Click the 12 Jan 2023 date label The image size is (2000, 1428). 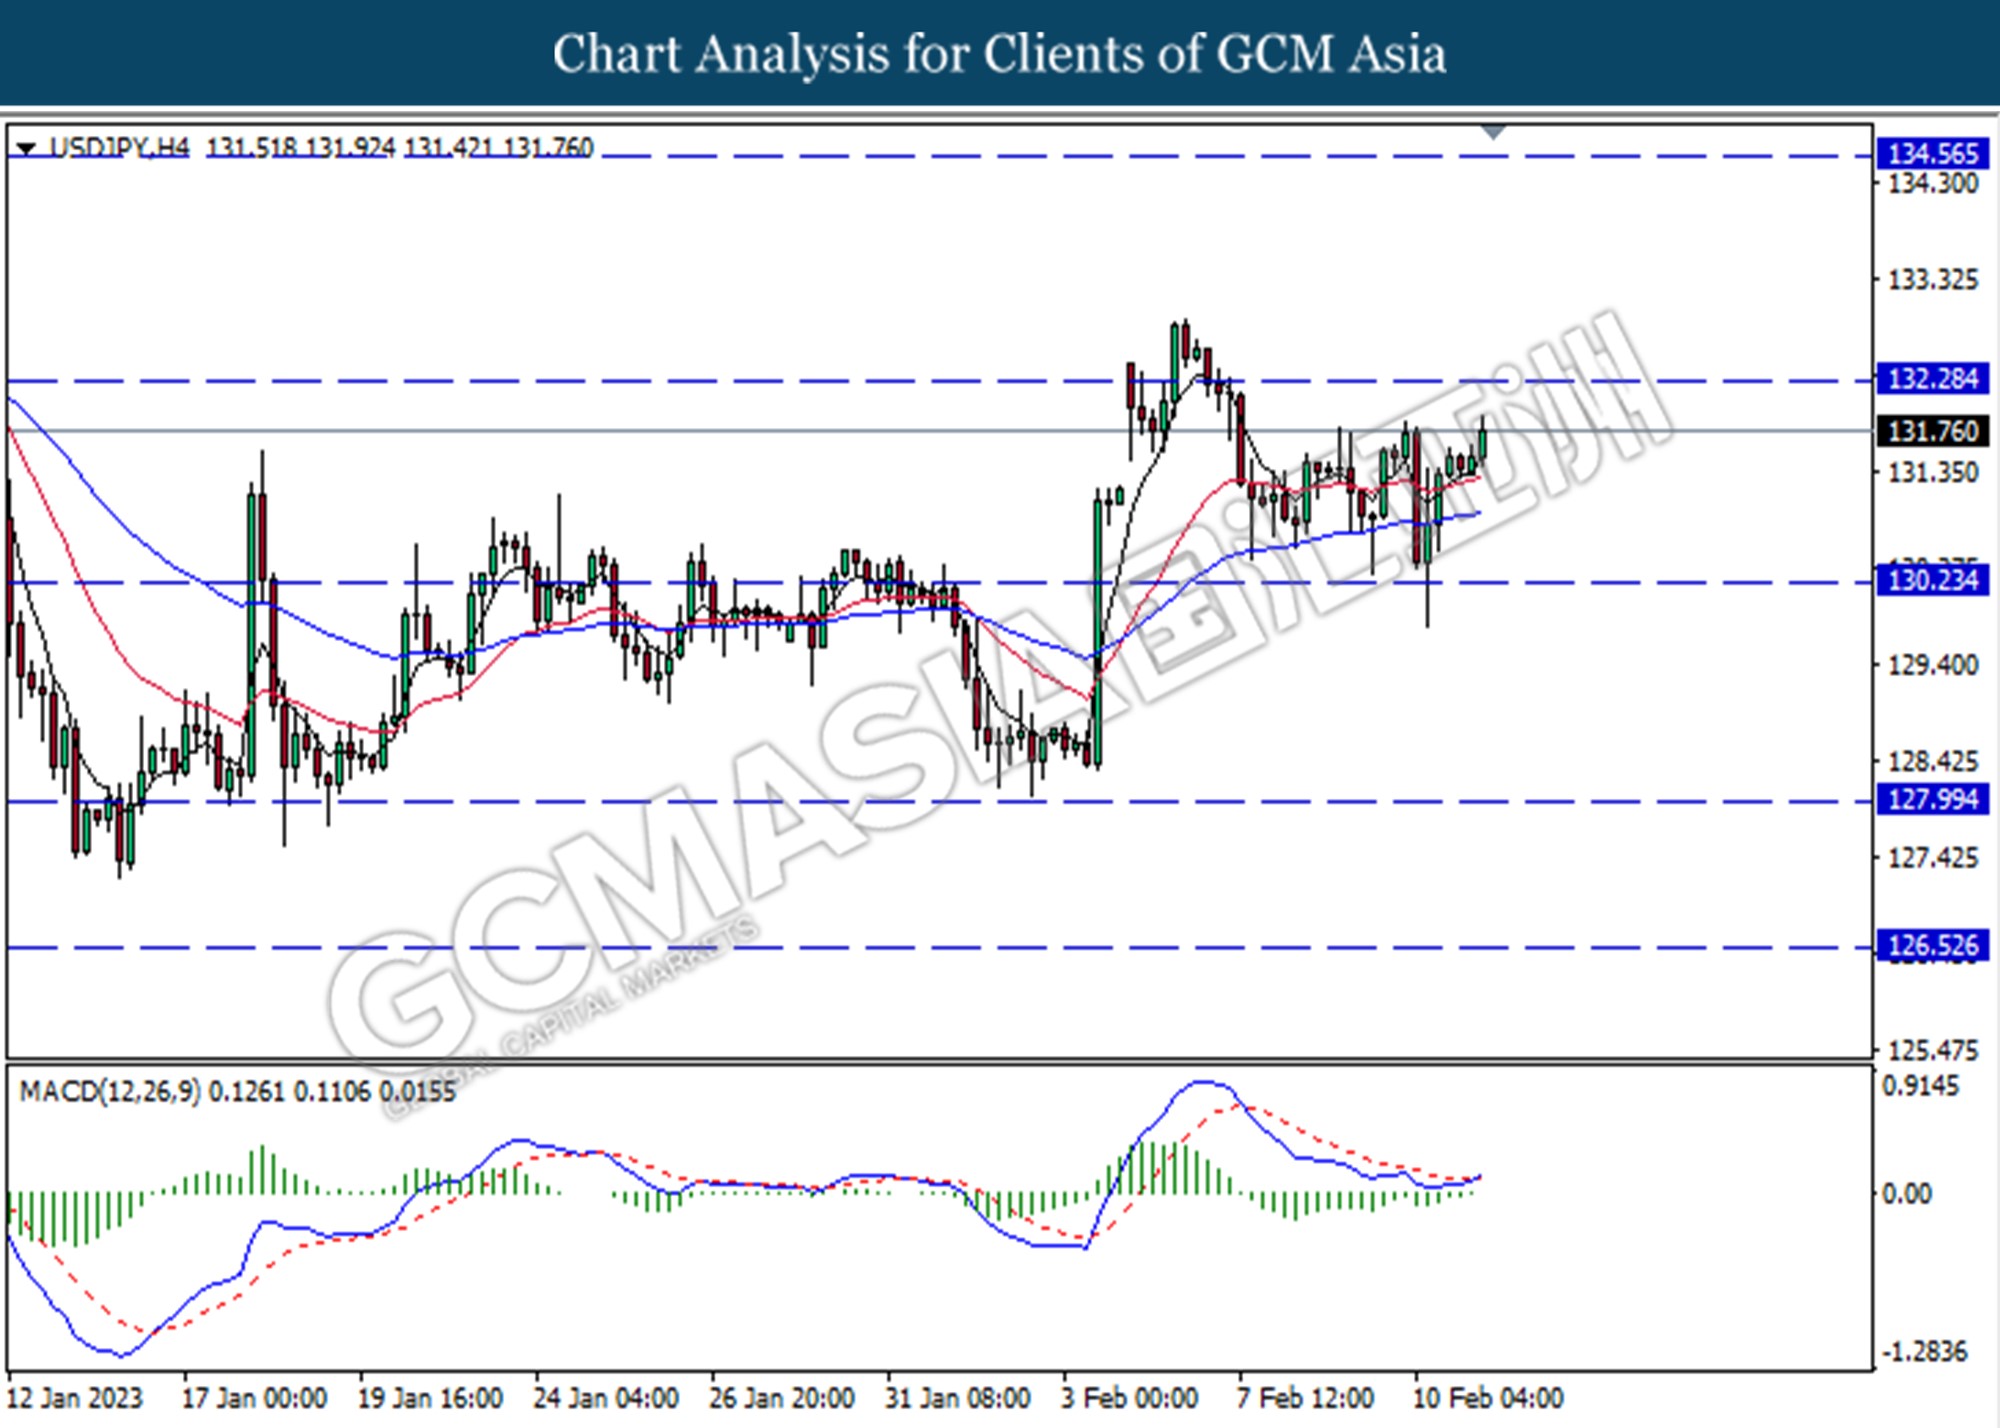click(x=75, y=1398)
